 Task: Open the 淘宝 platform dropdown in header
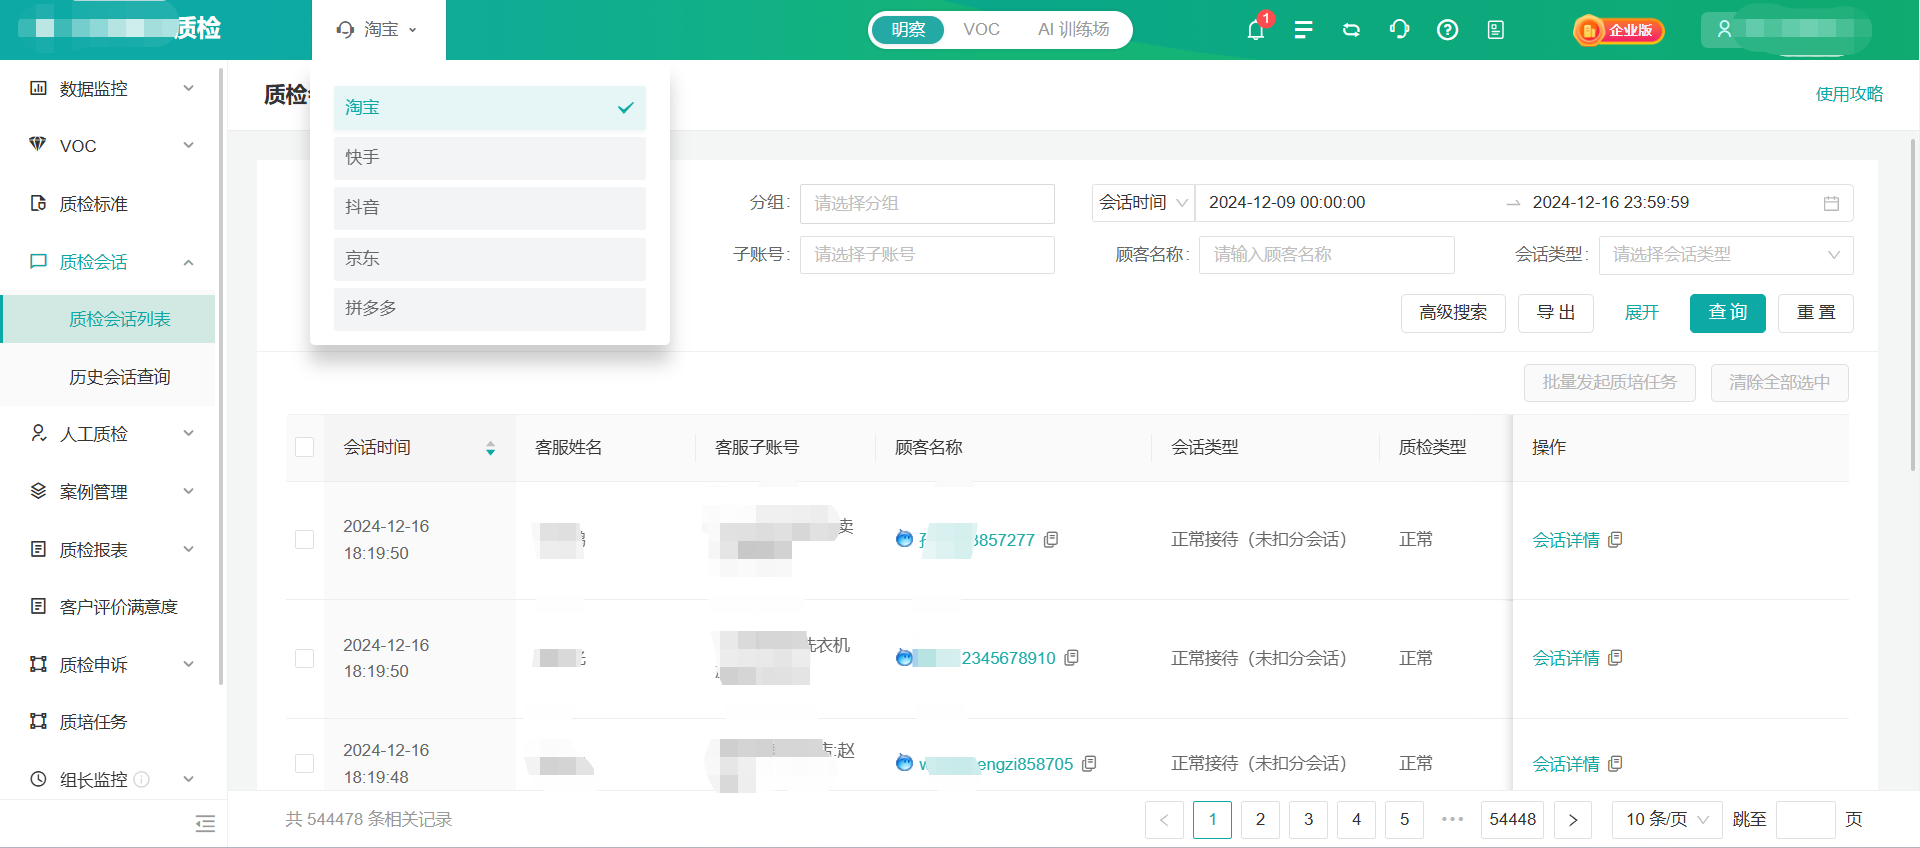(378, 30)
